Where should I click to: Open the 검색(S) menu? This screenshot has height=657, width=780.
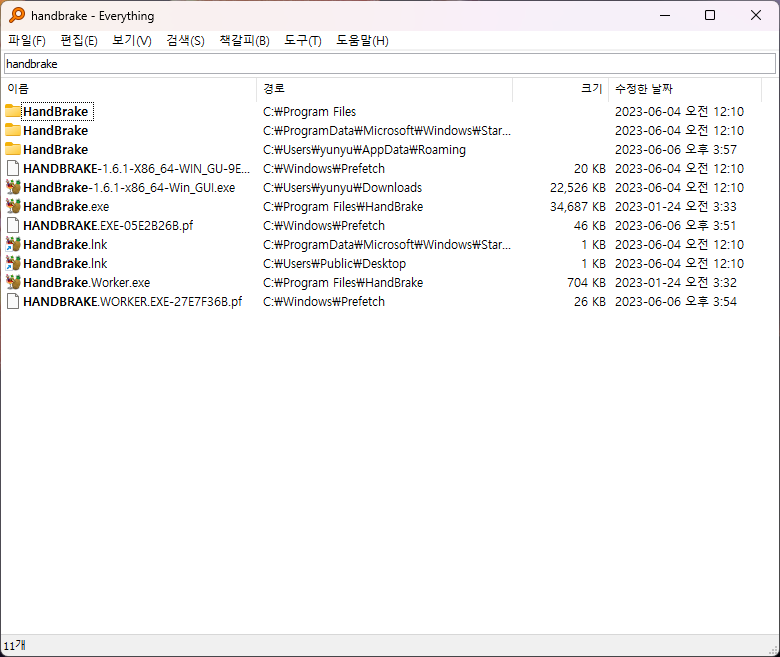[x=186, y=41]
